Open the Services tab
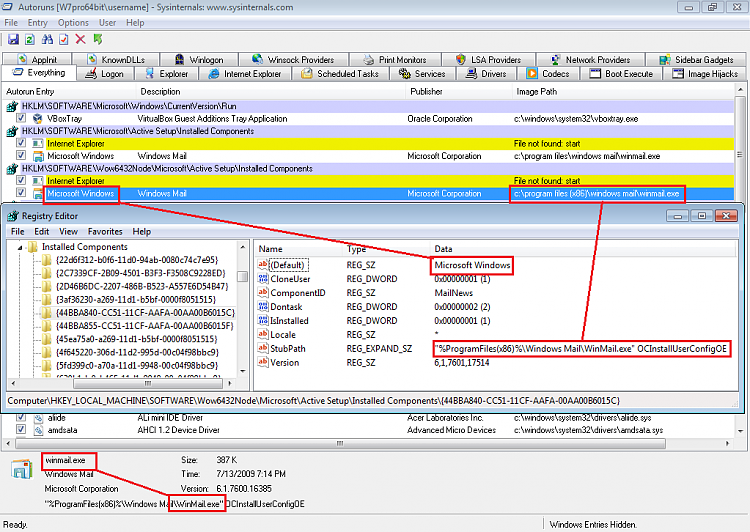Image resolution: width=750 pixels, height=532 pixels. click(x=422, y=74)
